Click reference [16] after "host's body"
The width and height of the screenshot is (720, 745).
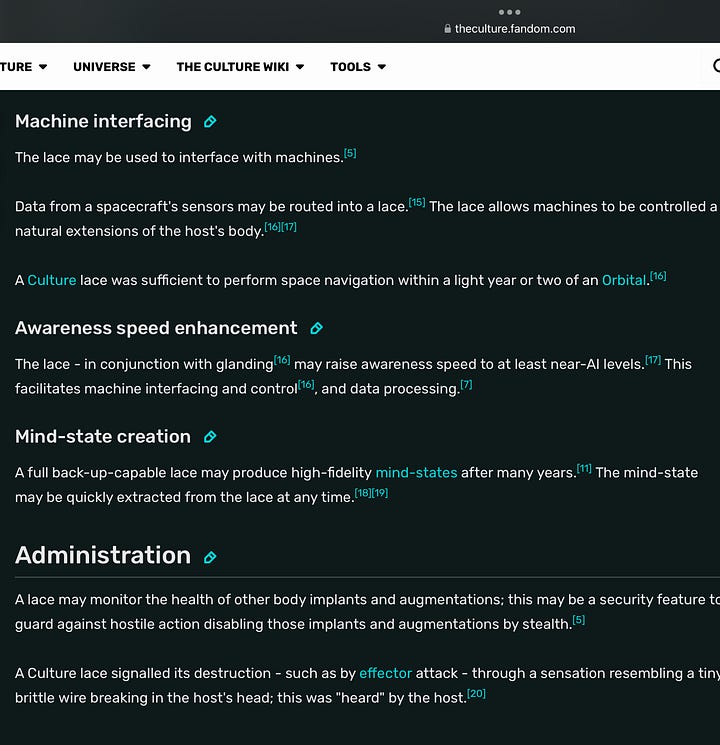[x=272, y=227]
